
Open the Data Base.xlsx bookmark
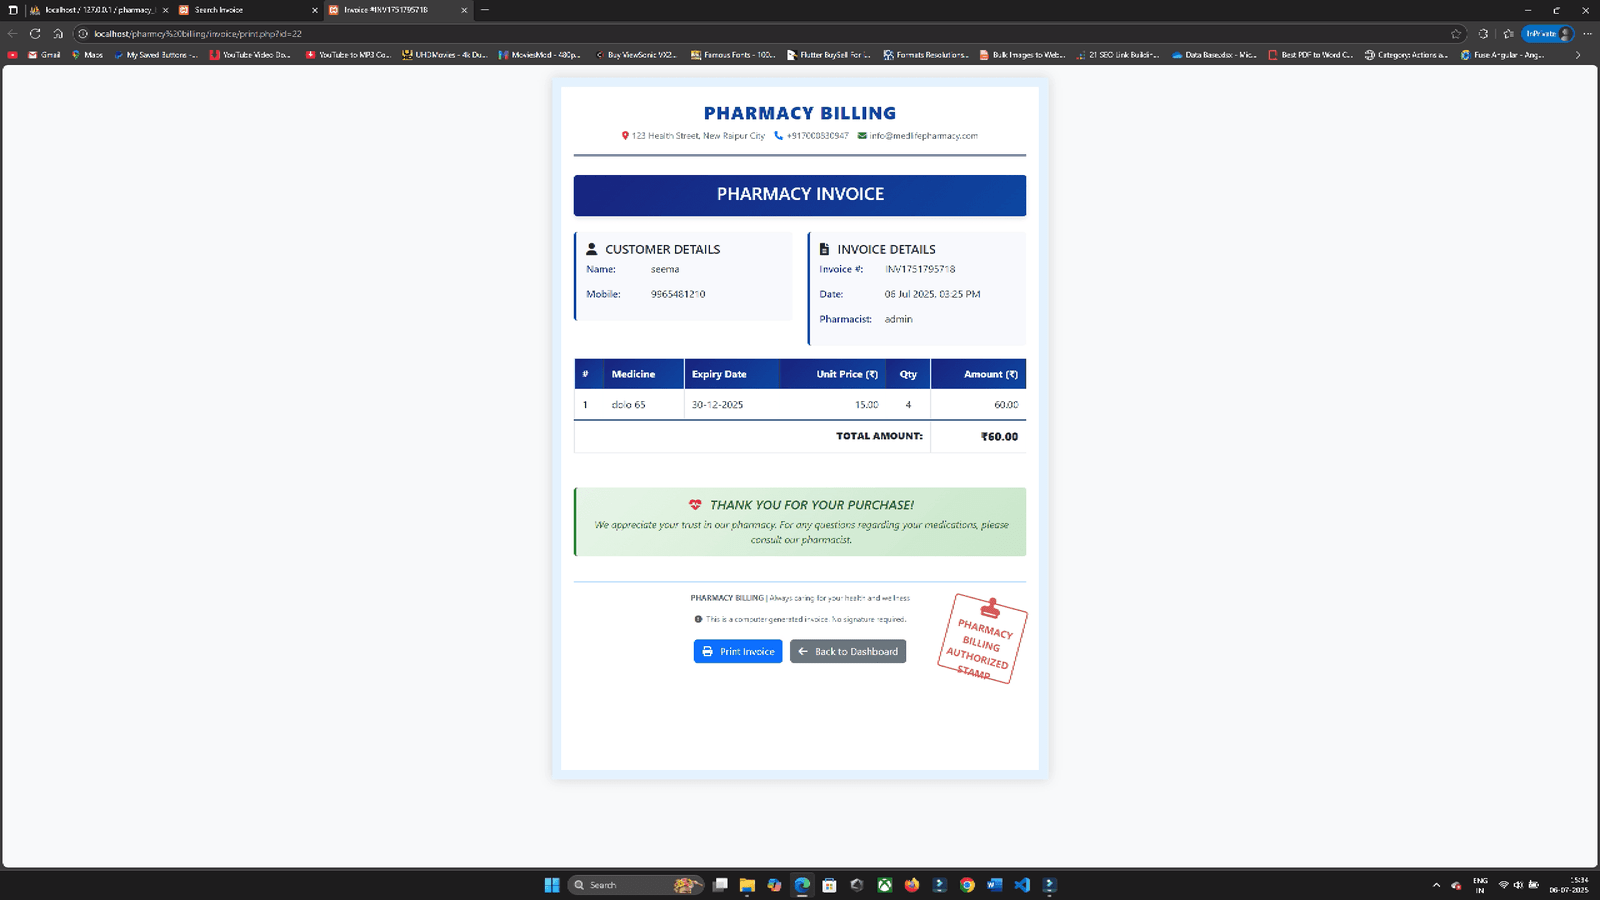[1214, 55]
